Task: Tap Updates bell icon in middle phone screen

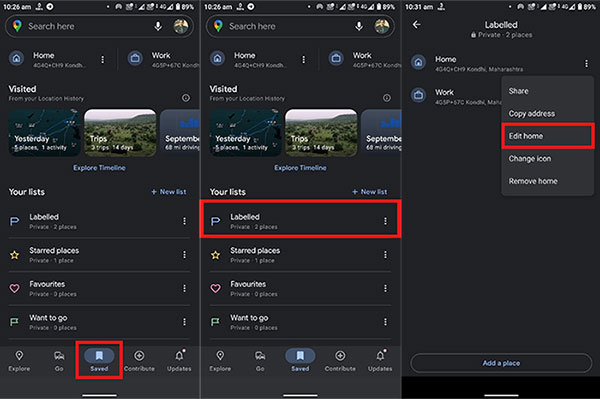Action: coord(380,355)
